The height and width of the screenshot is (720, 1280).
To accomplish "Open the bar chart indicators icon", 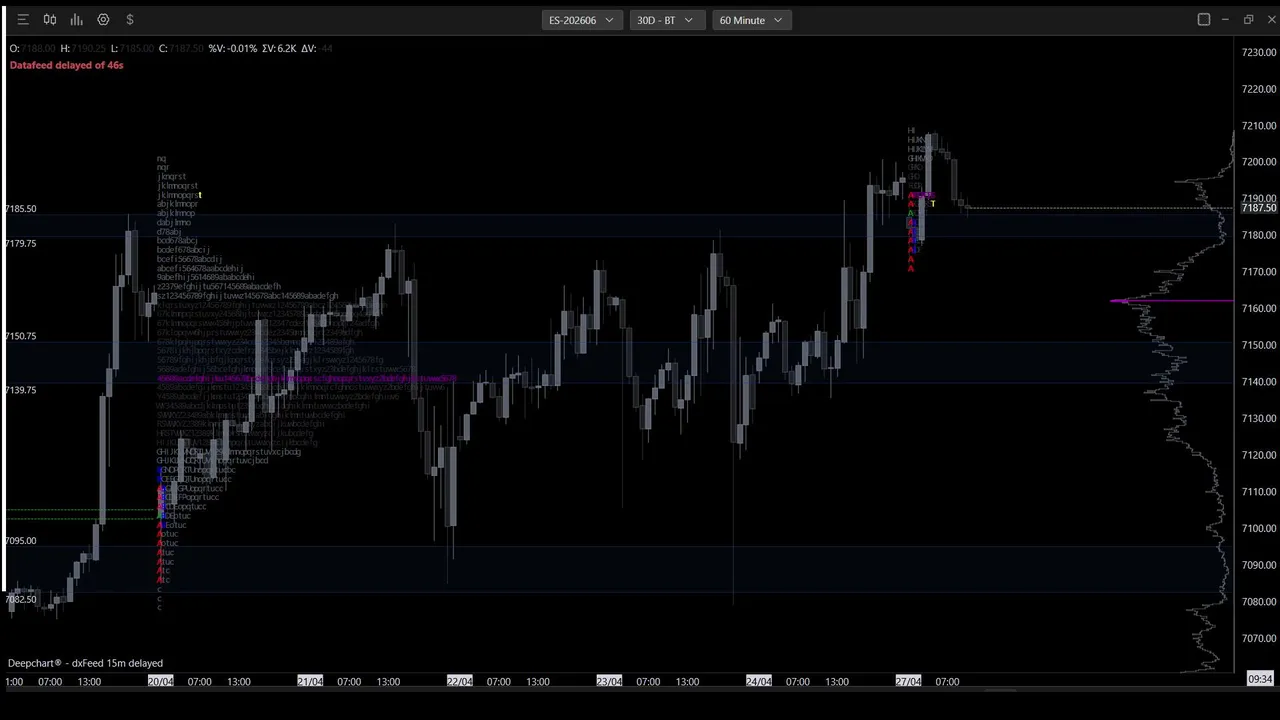I will 76,19.
